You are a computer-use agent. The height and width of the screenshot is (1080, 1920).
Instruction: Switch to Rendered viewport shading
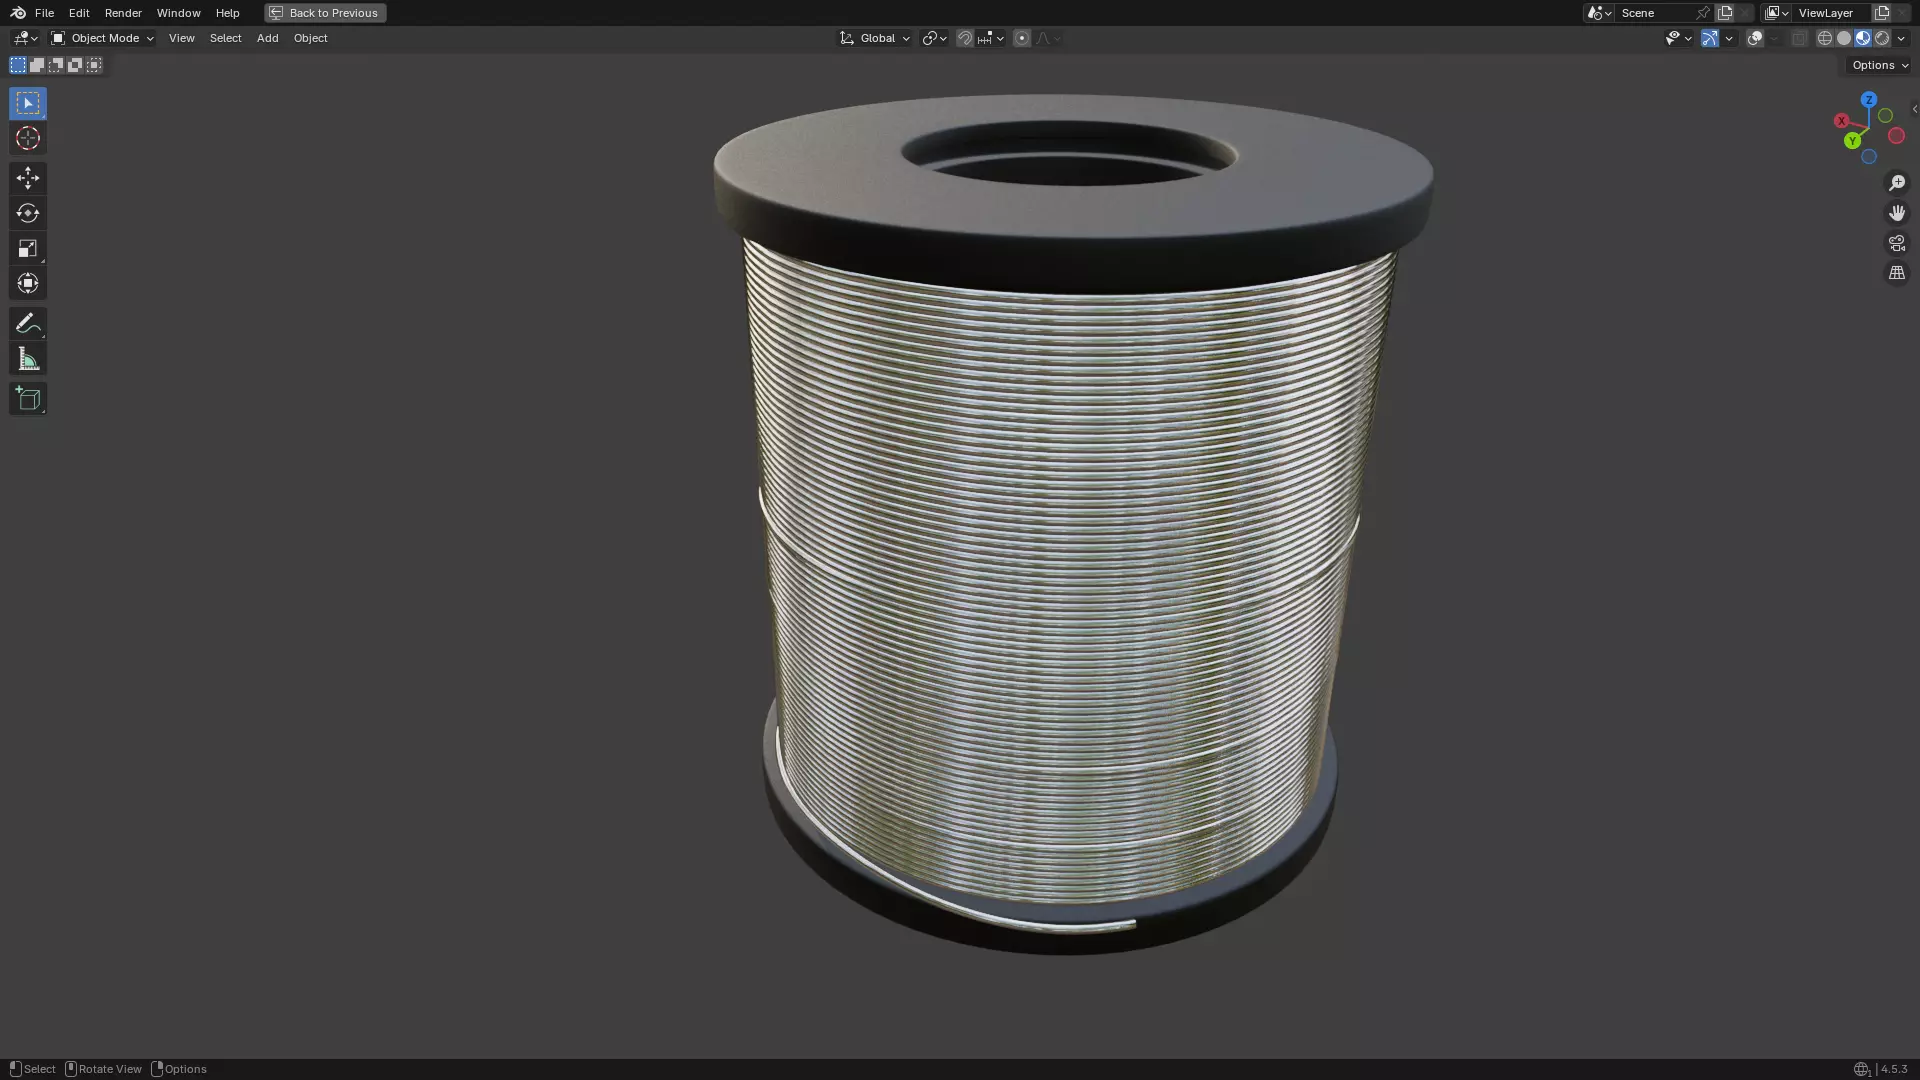[1882, 38]
